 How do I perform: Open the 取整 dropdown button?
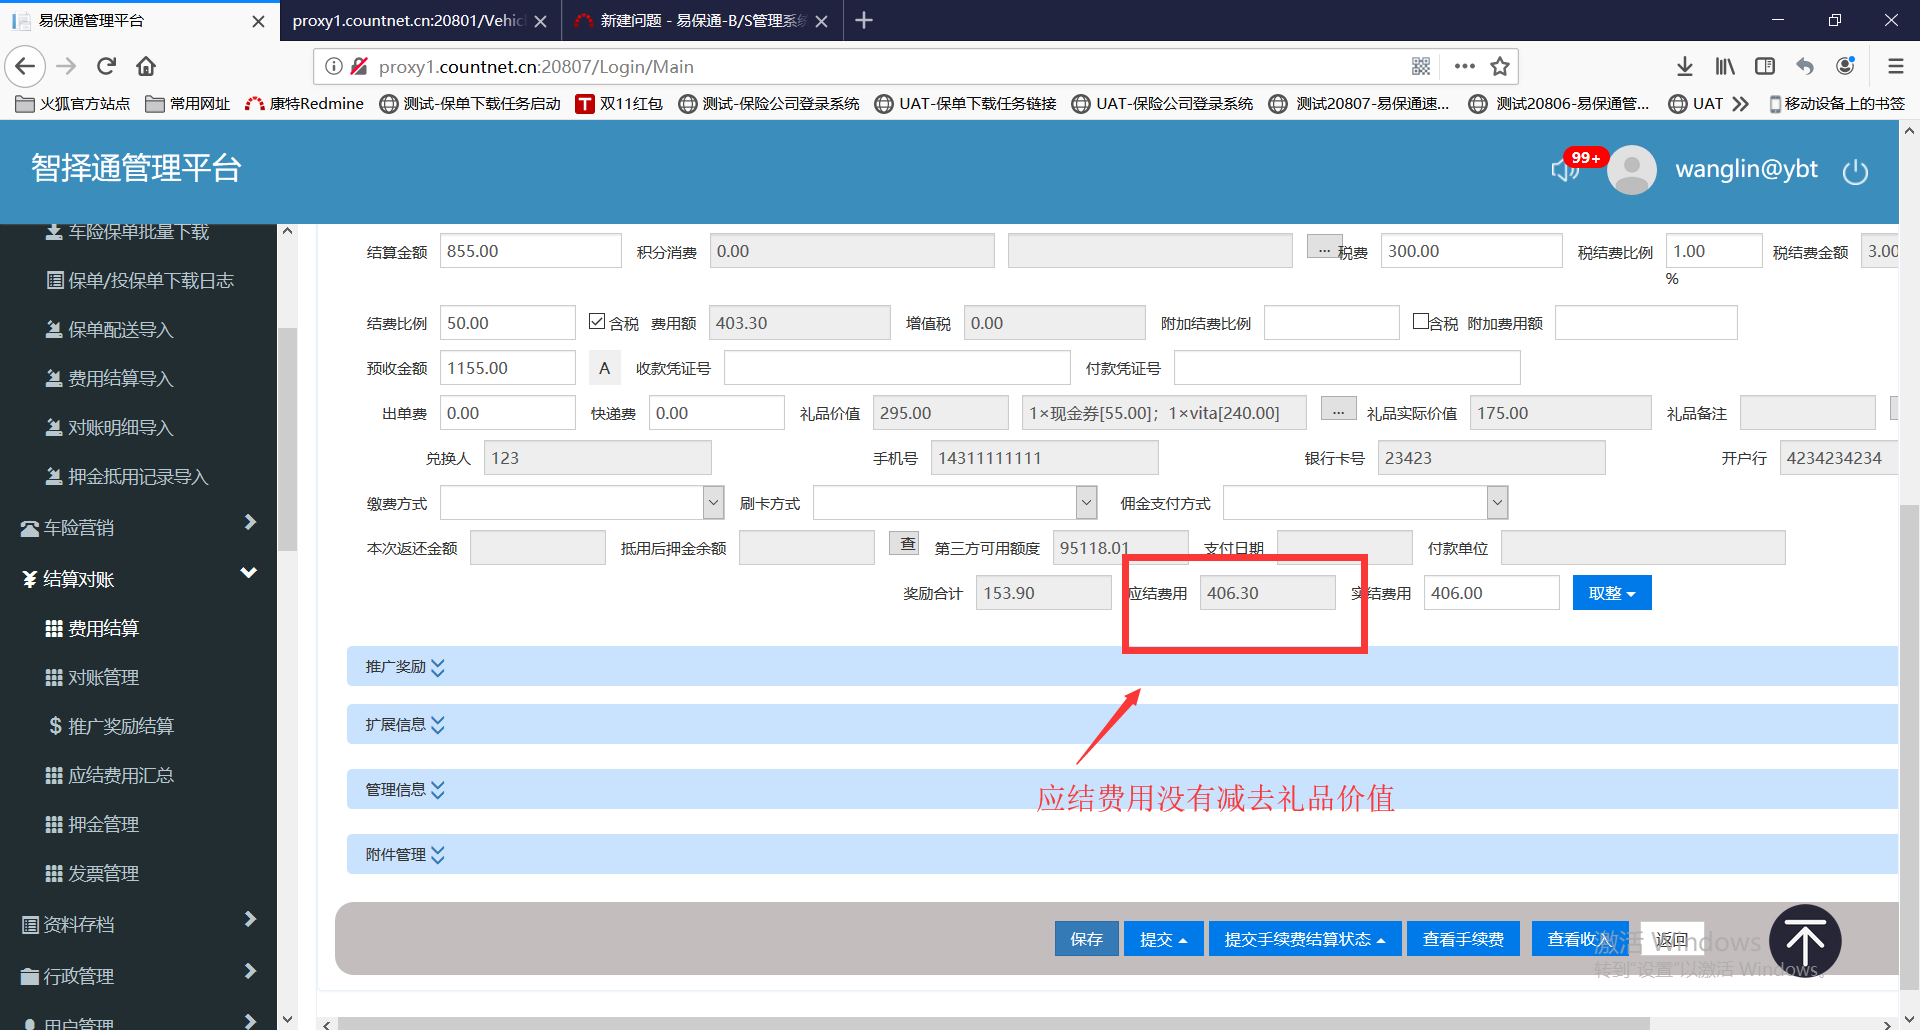point(1611,593)
